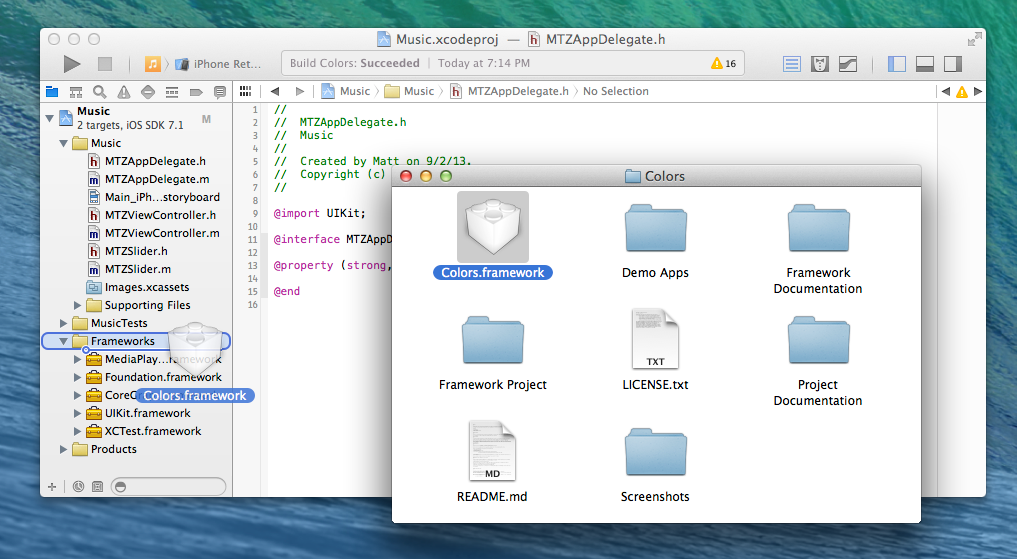Switch to the Standard editor
This screenshot has width=1017, height=559.
[x=791, y=64]
